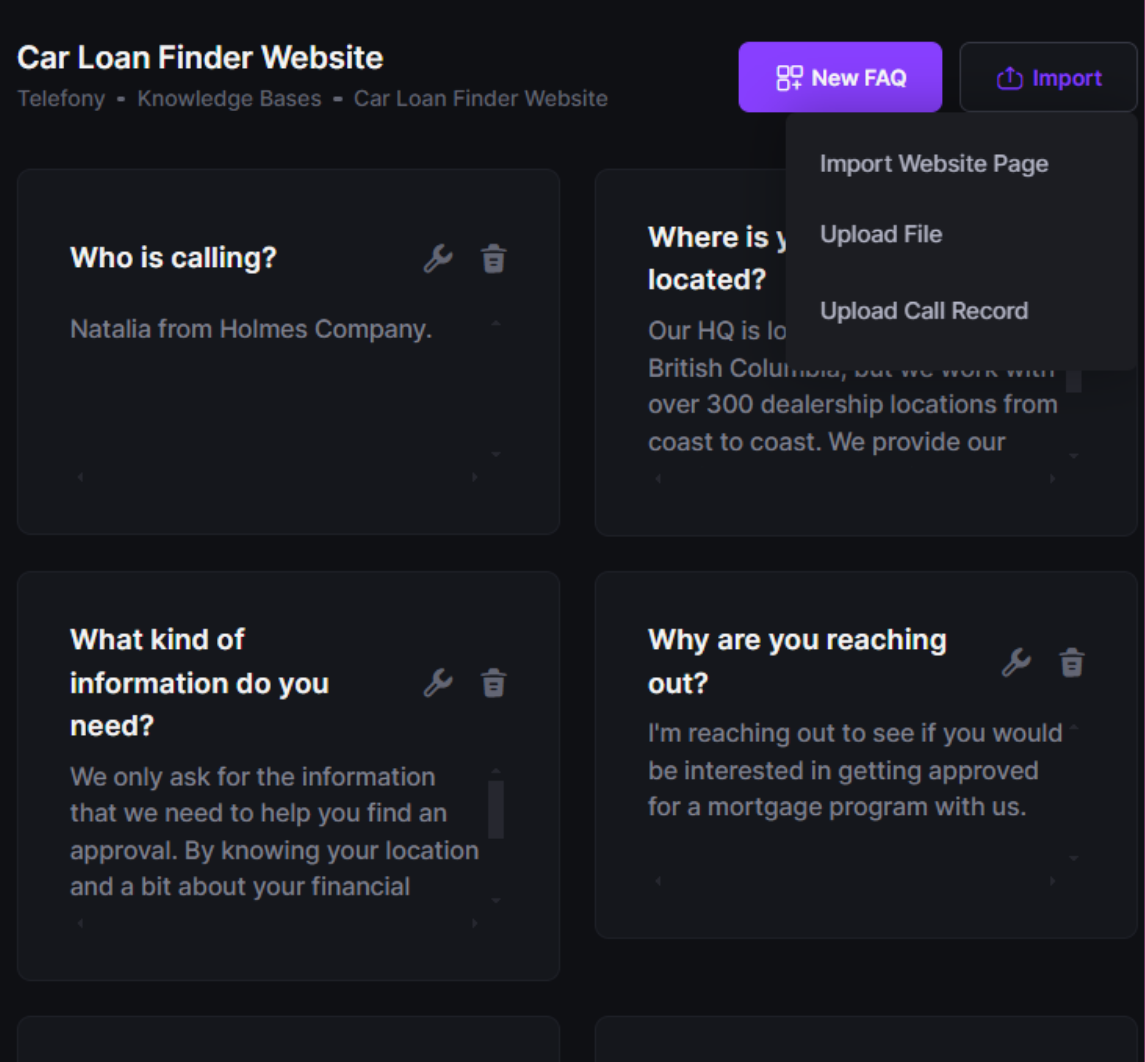Click the "Who is calling?" question title
Viewport: 1145px width, 1062px height.
click(x=173, y=258)
